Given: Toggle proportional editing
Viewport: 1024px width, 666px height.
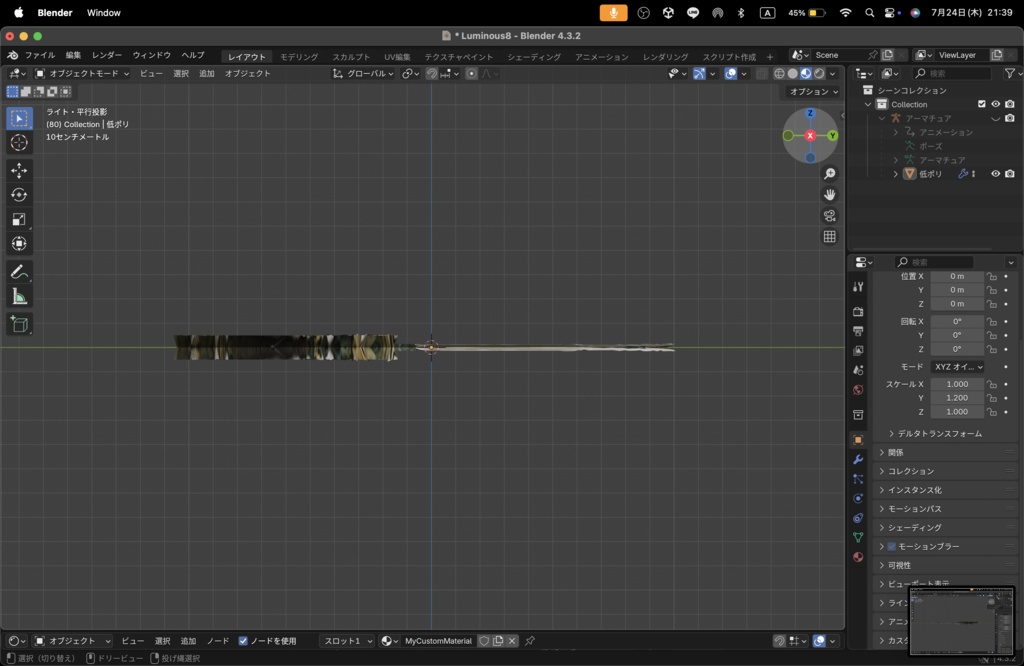Looking at the screenshot, I should click(x=472, y=74).
